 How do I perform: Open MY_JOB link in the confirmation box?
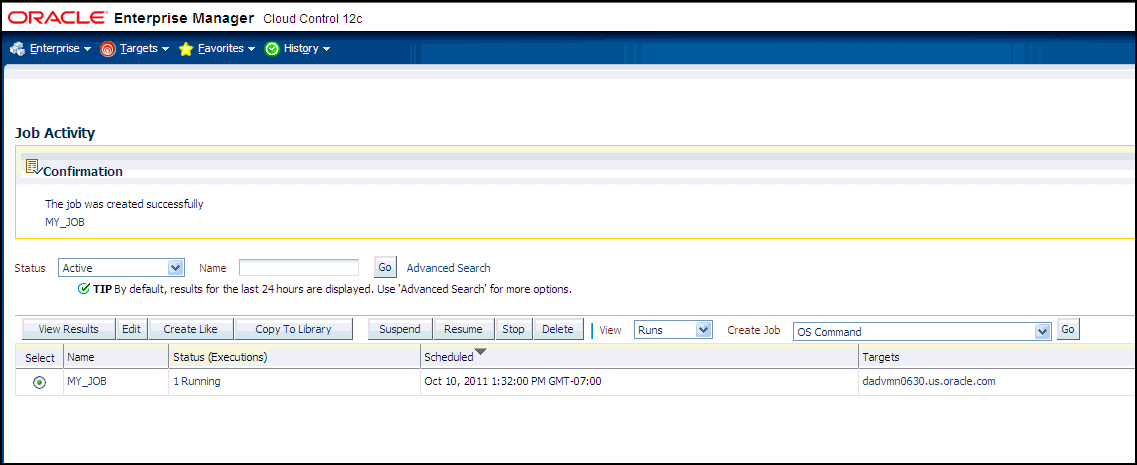[65, 222]
